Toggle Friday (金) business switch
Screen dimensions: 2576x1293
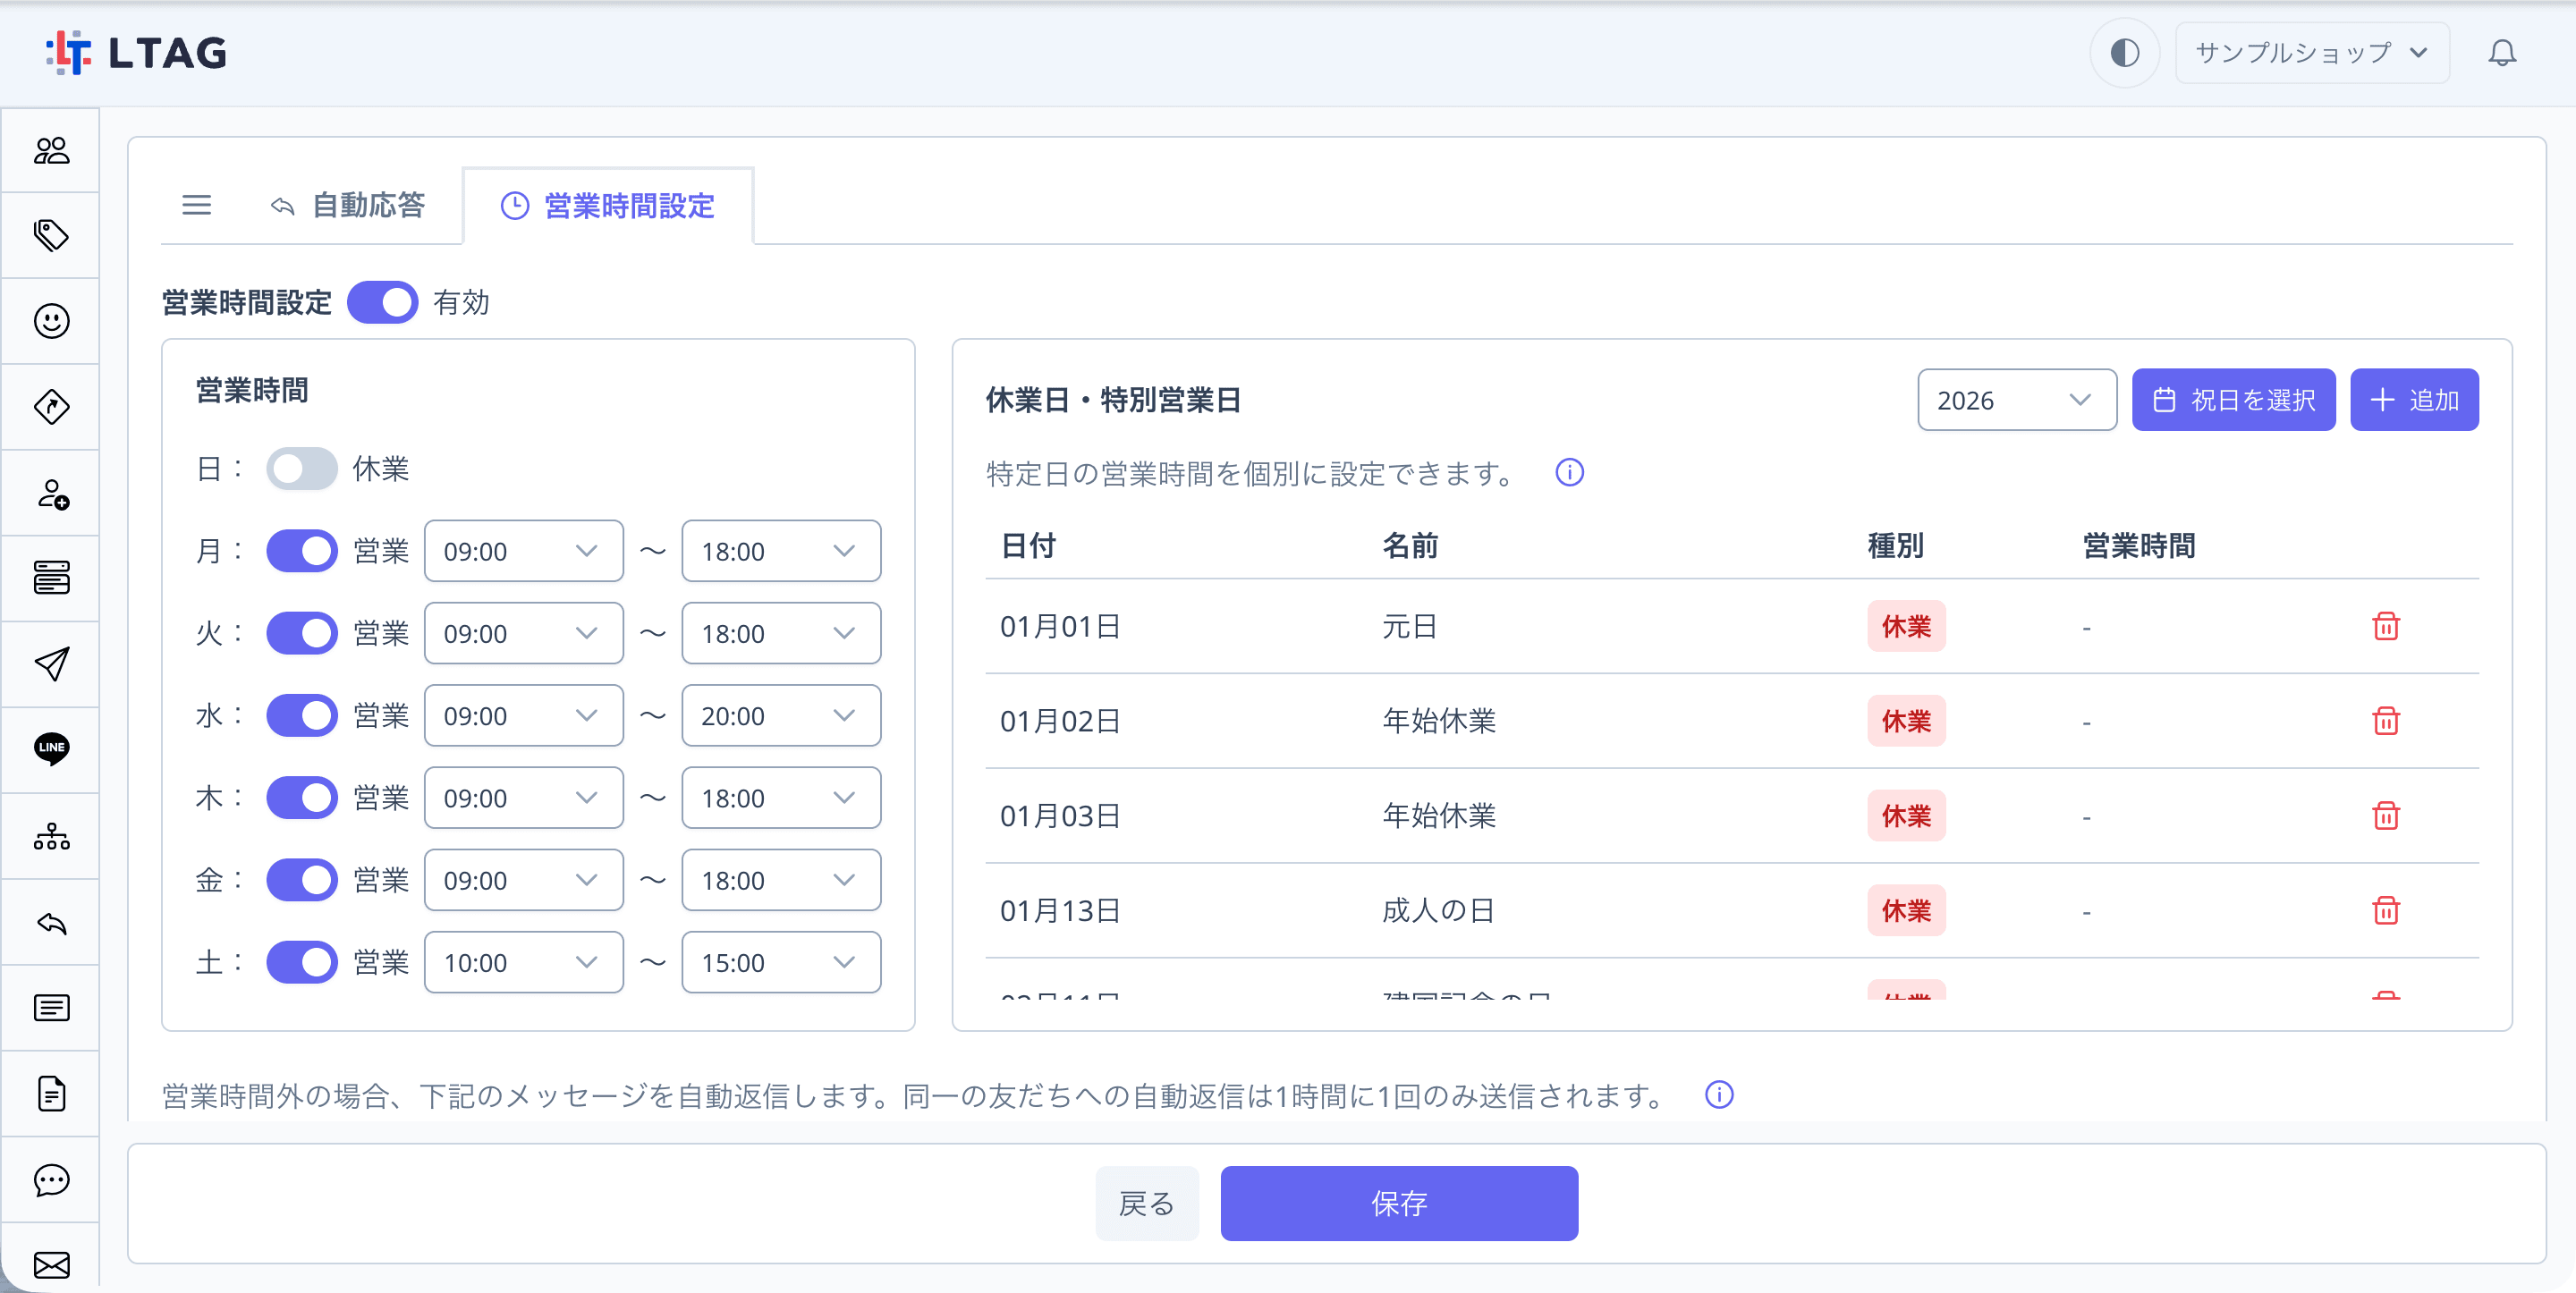301,879
